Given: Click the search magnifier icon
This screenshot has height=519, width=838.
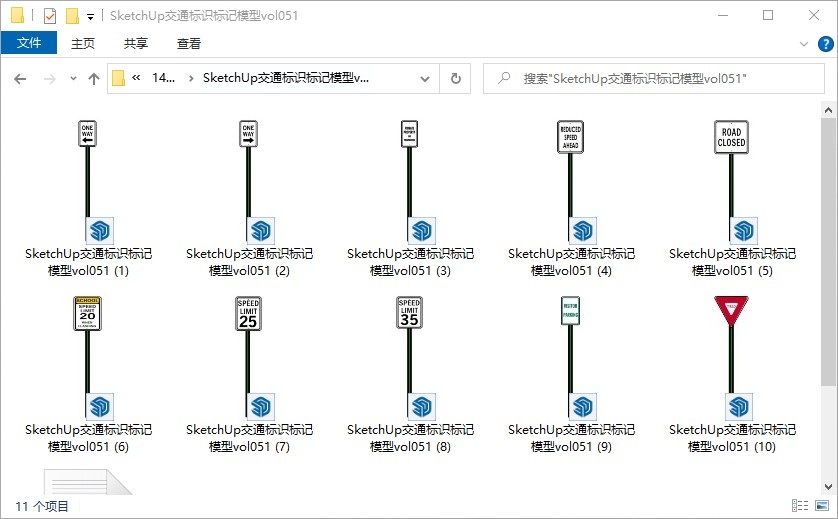Looking at the screenshot, I should pyautogui.click(x=503, y=78).
